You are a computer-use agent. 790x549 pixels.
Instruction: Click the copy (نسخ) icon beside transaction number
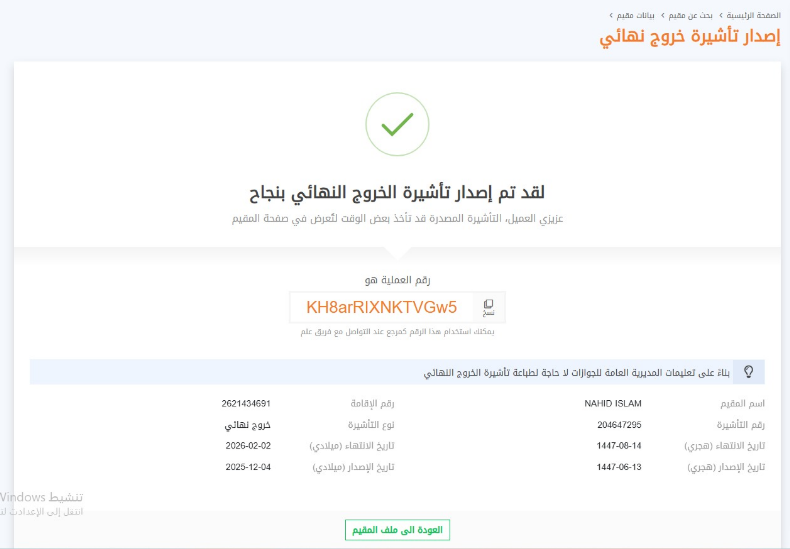488,306
